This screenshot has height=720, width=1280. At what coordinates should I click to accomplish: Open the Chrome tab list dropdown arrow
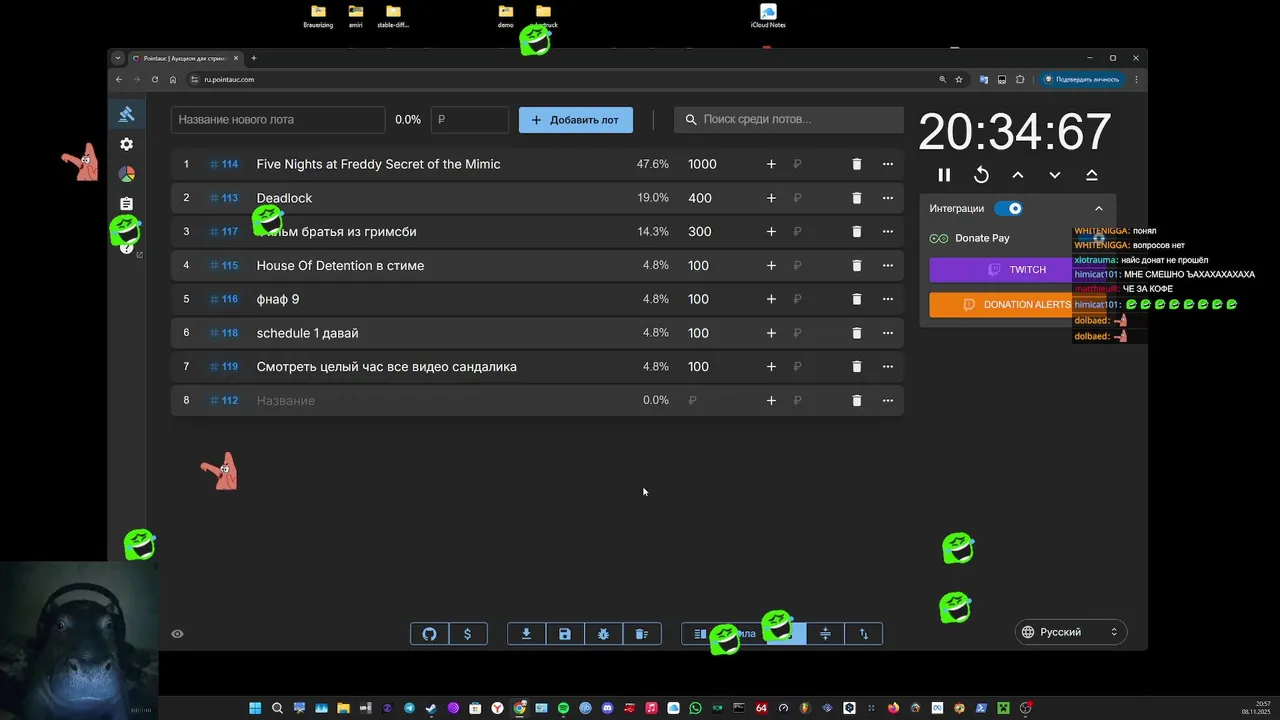pos(117,58)
